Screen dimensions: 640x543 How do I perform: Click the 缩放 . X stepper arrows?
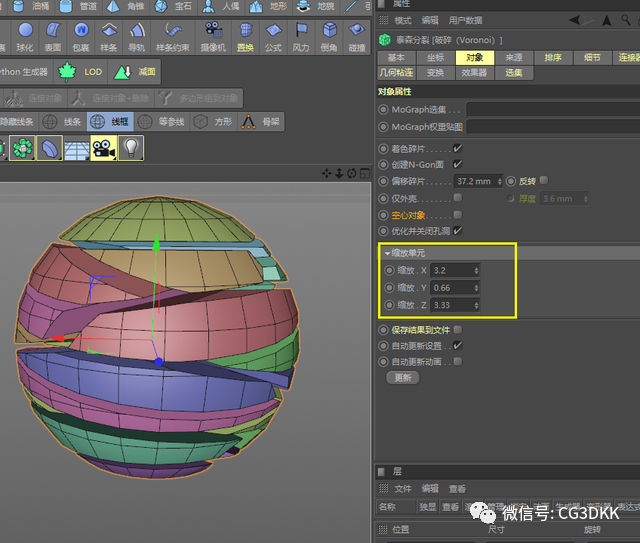pyautogui.click(x=476, y=270)
